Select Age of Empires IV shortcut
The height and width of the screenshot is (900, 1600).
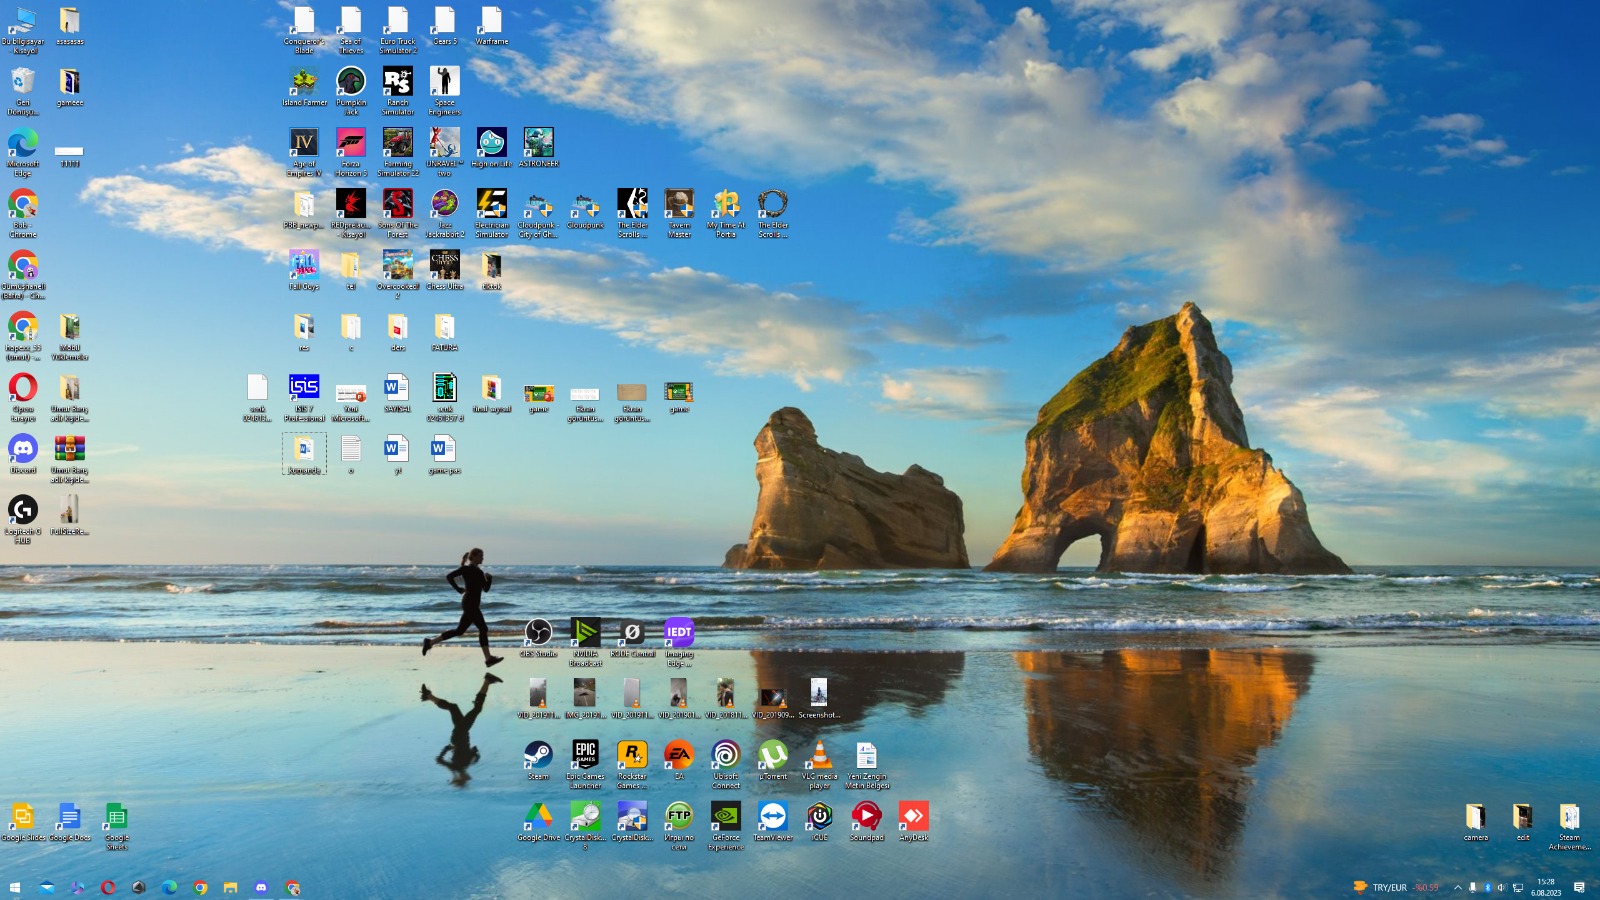coord(304,151)
